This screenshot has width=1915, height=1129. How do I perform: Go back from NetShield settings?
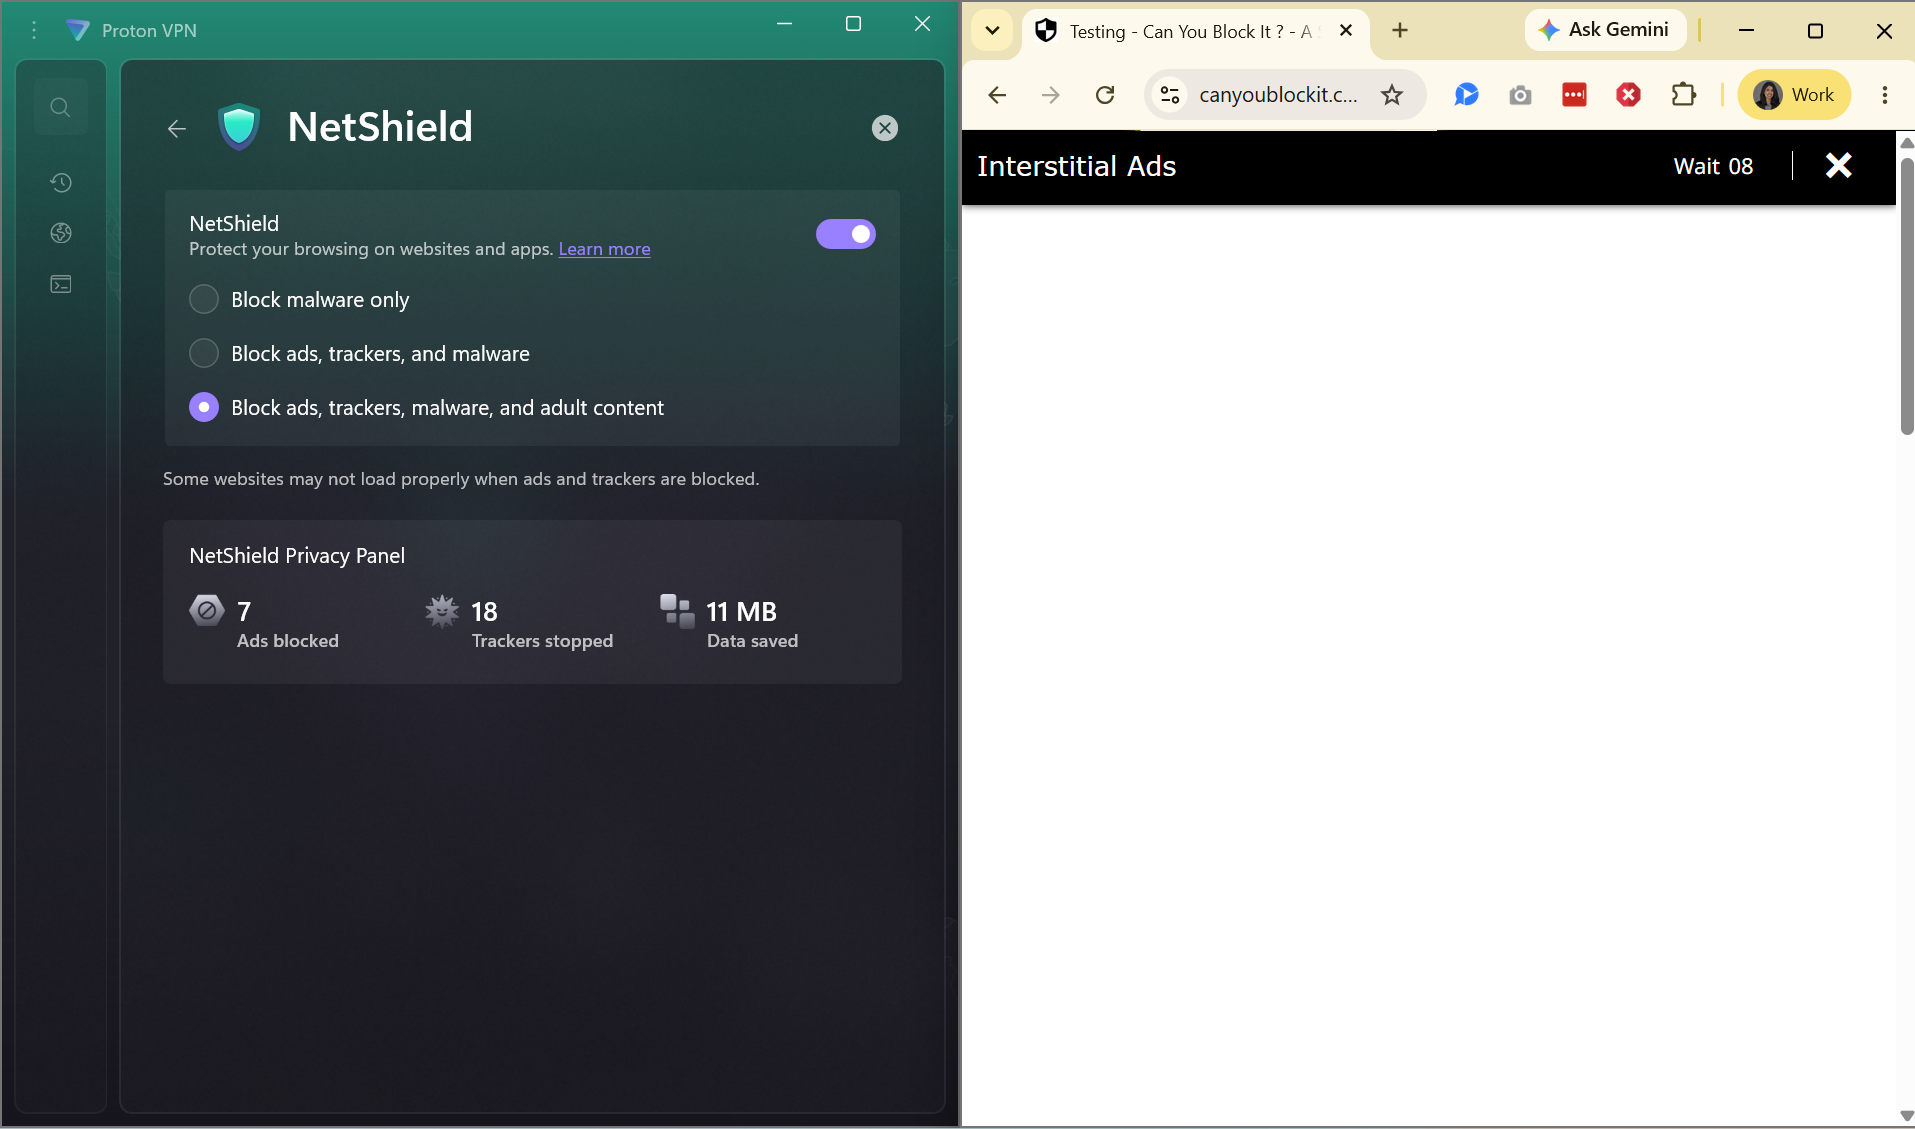click(x=177, y=128)
